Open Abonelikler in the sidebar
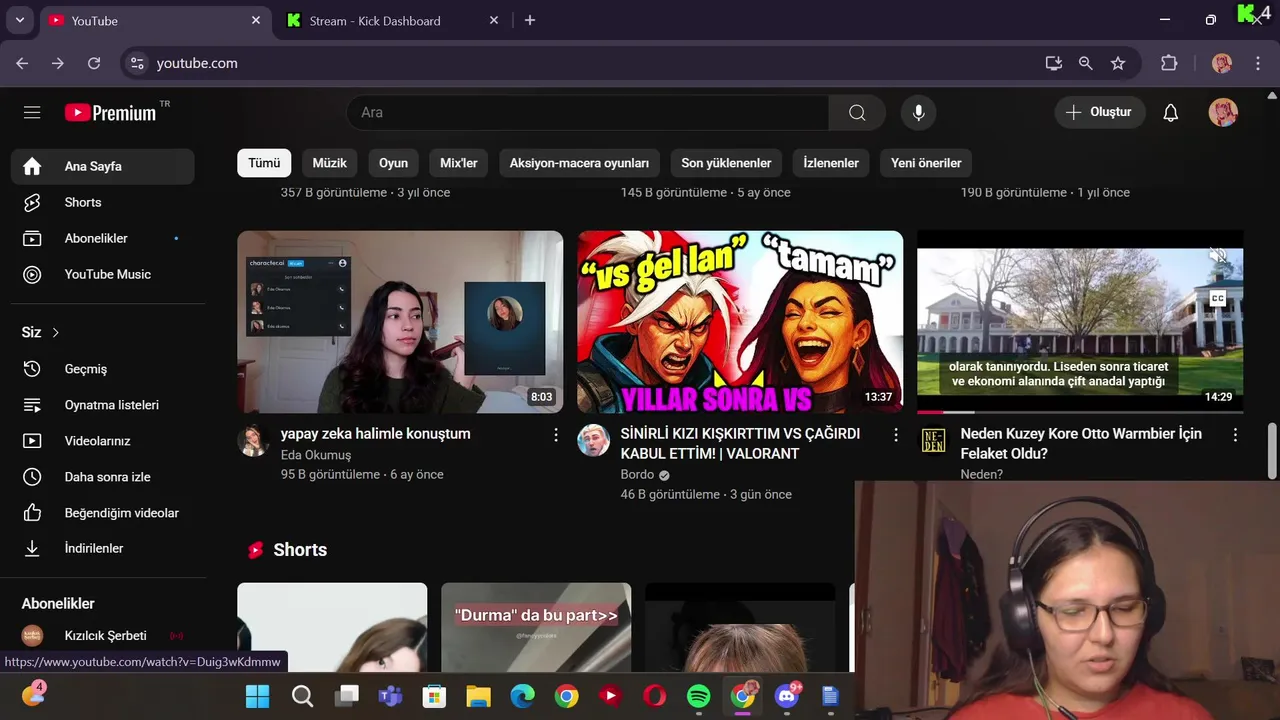The height and width of the screenshot is (720, 1280). [x=103, y=238]
